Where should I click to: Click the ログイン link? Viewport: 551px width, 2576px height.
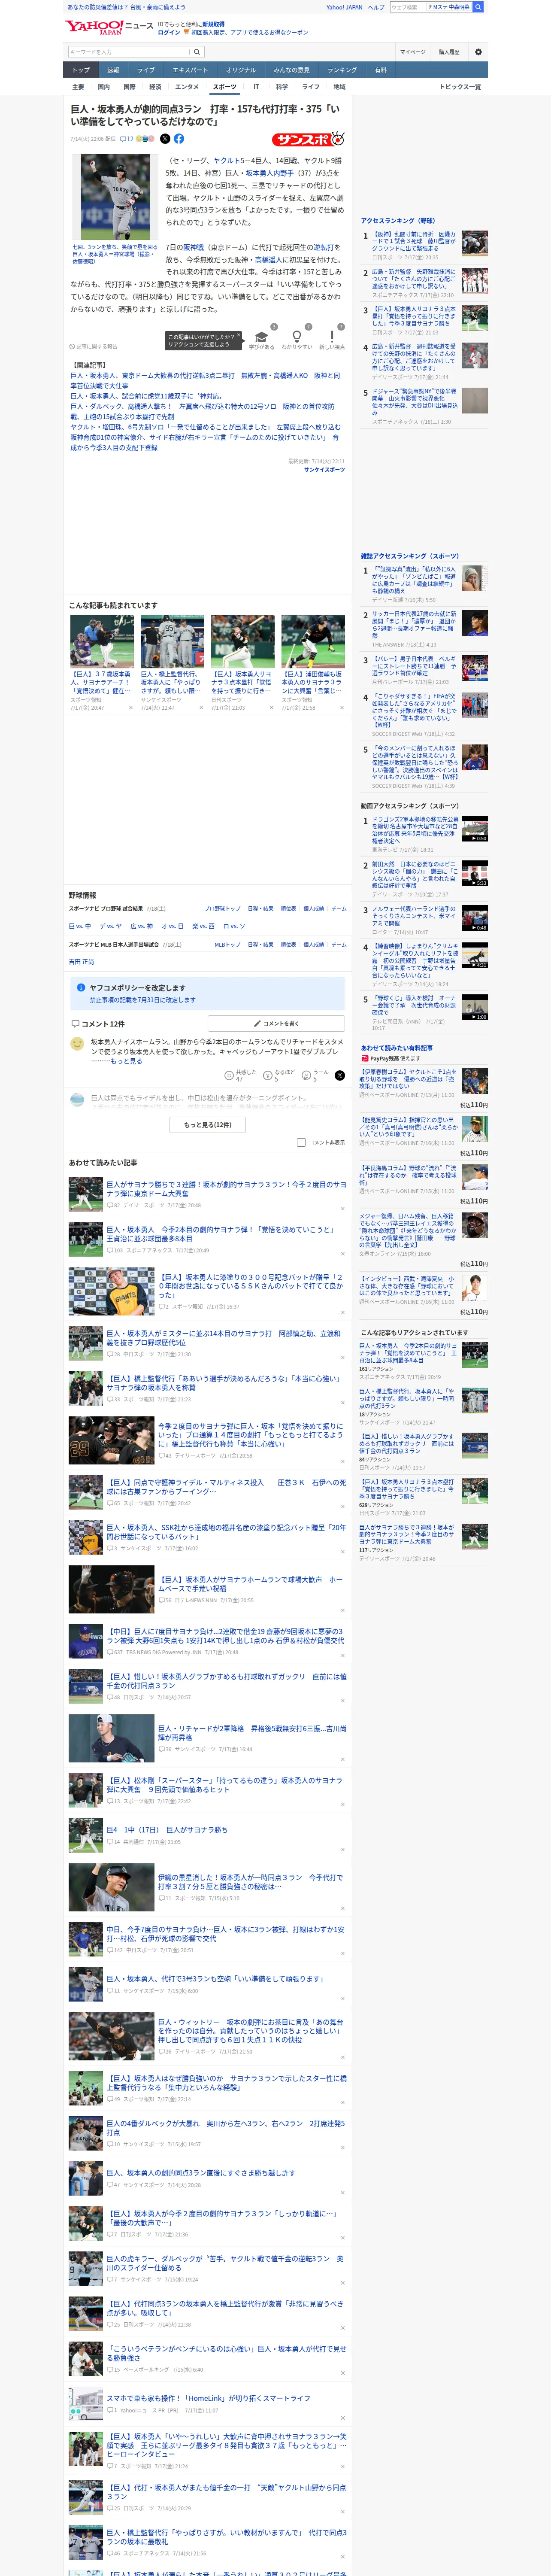coord(169,32)
